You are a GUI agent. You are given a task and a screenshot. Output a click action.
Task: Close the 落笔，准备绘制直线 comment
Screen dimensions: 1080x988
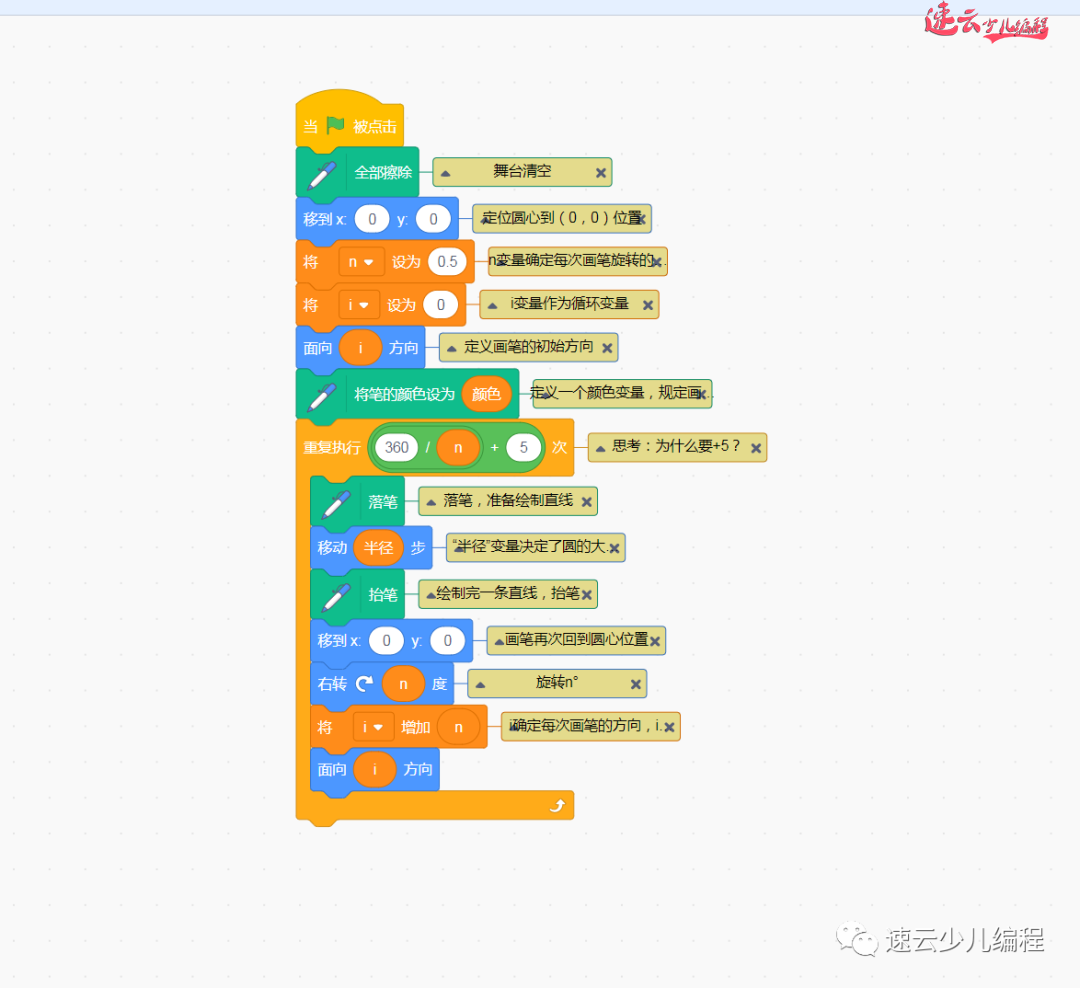[588, 501]
